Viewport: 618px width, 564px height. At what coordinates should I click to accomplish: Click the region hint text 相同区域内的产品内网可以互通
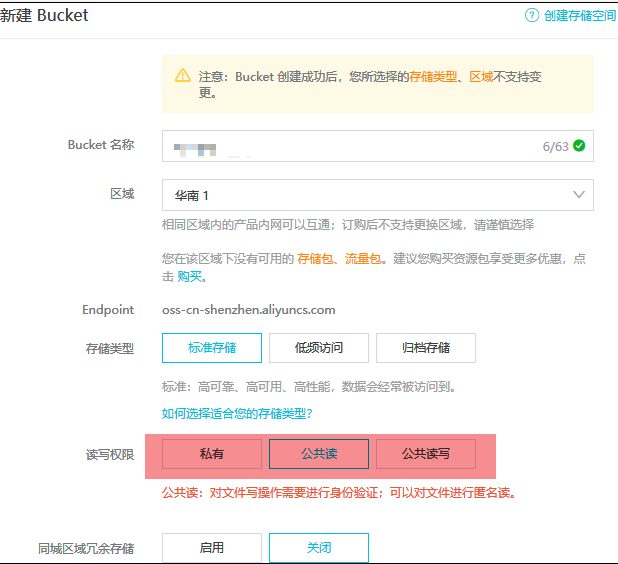click(x=348, y=225)
